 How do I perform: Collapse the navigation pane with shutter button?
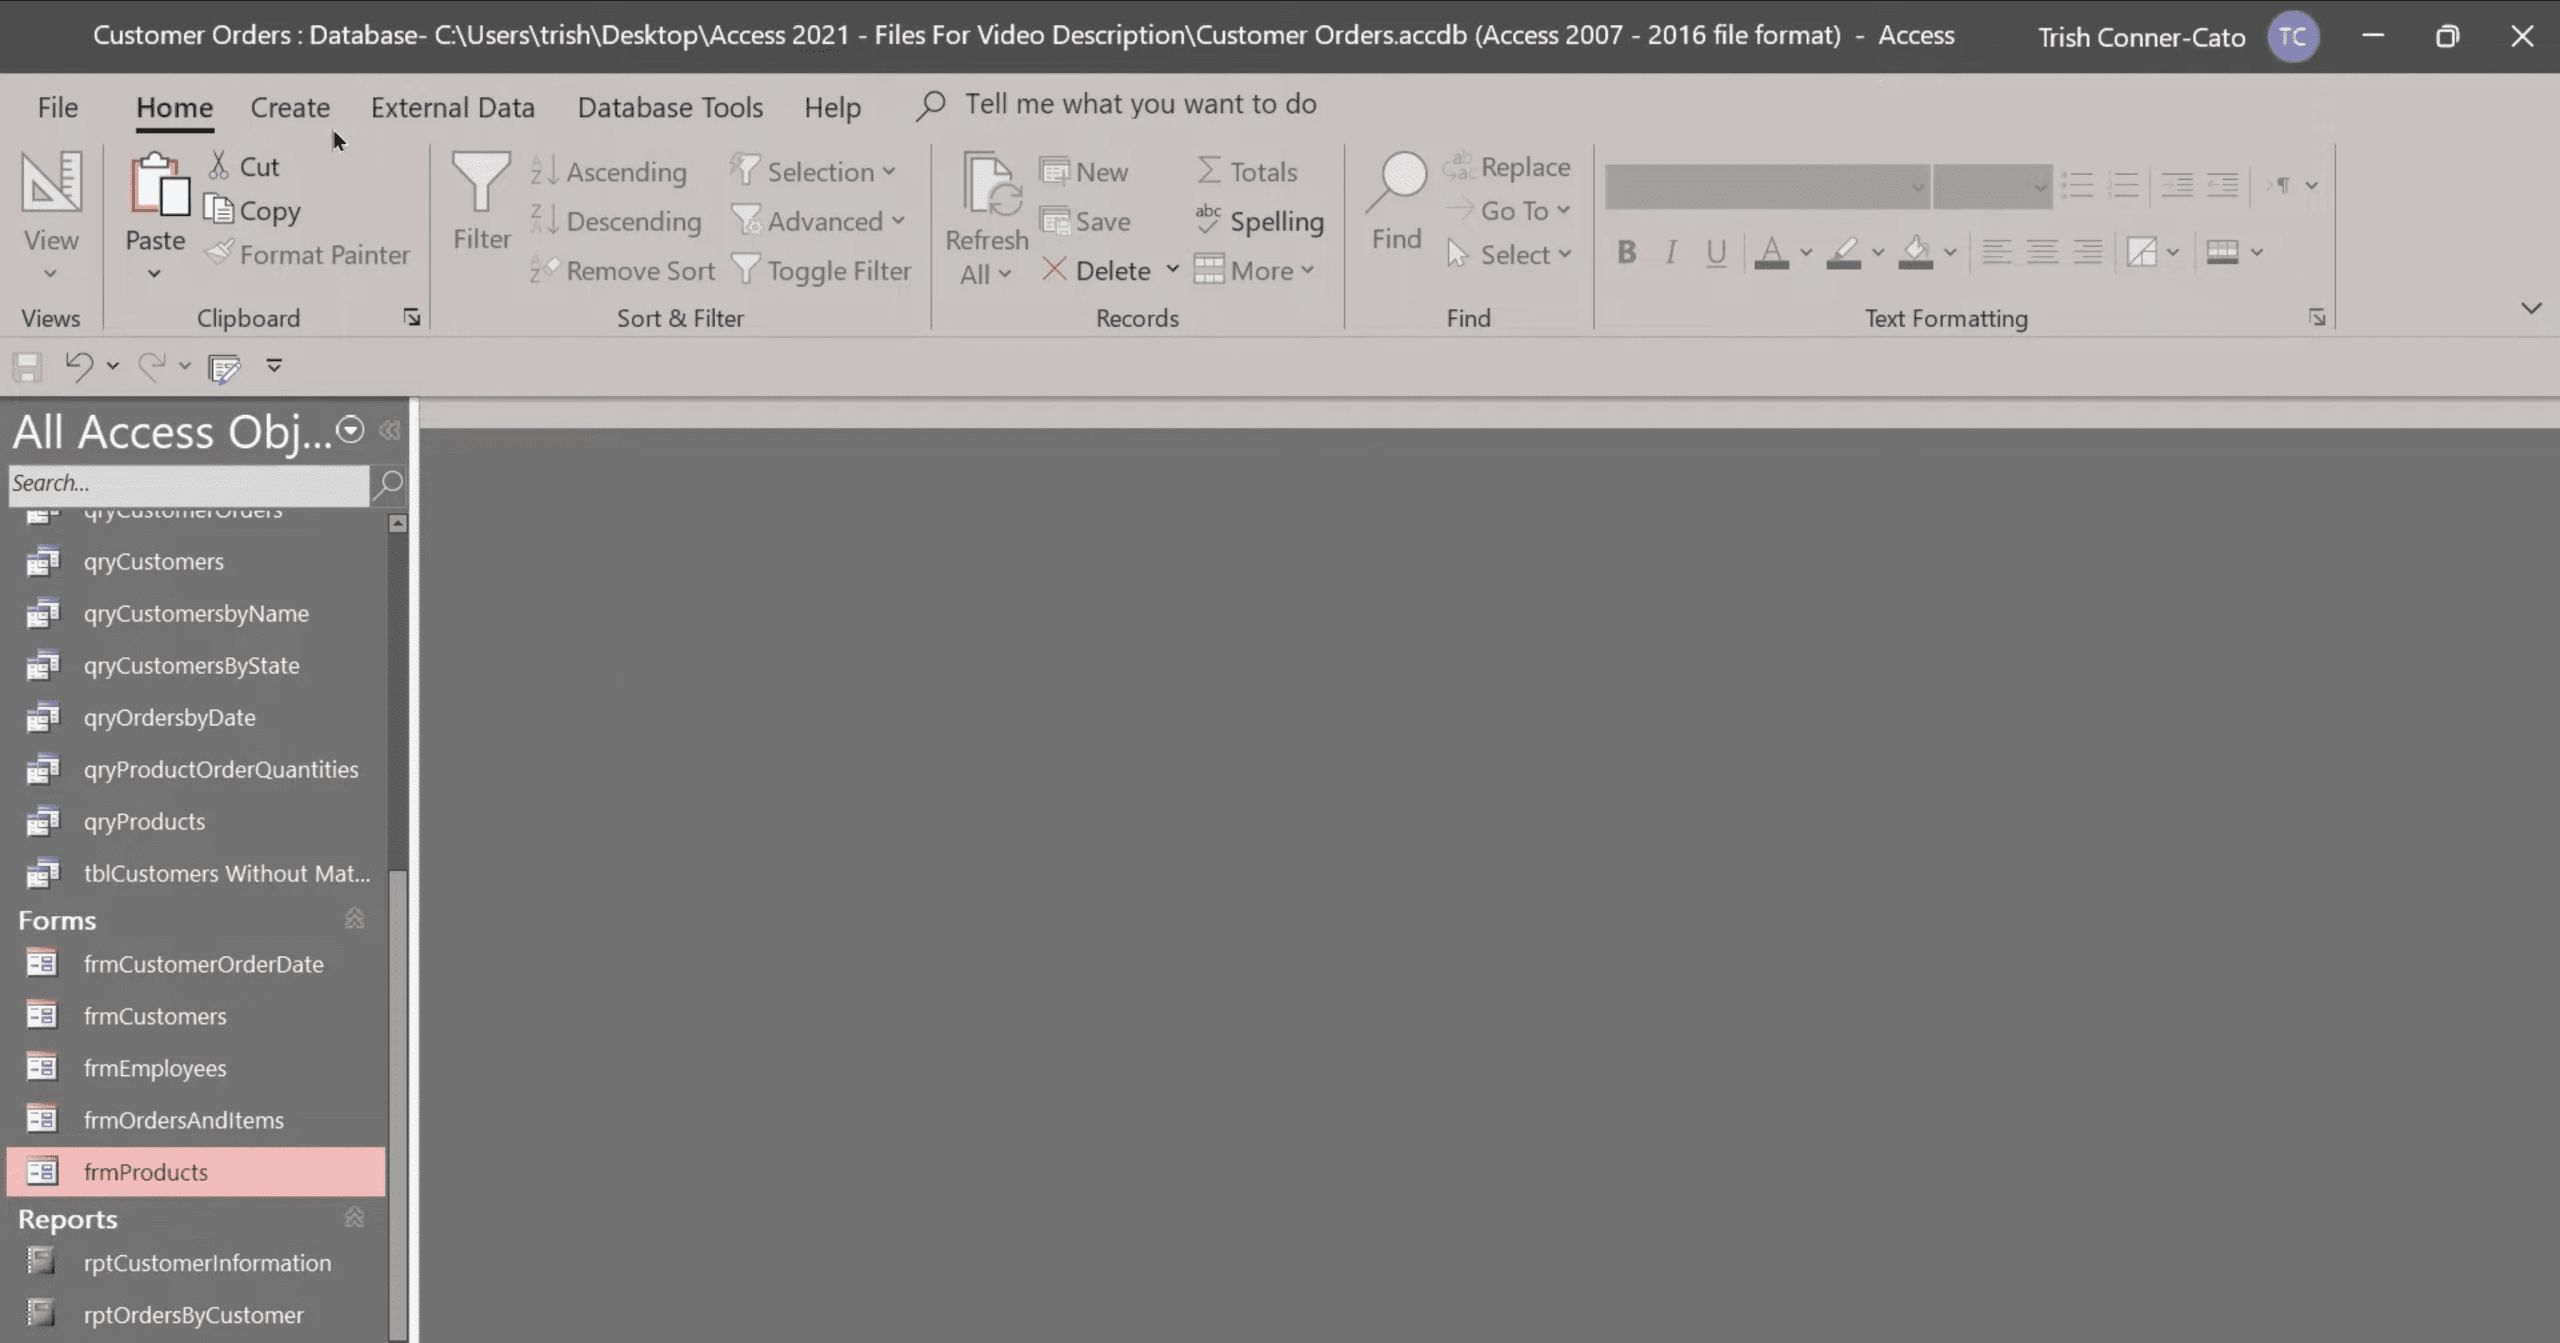[390, 431]
